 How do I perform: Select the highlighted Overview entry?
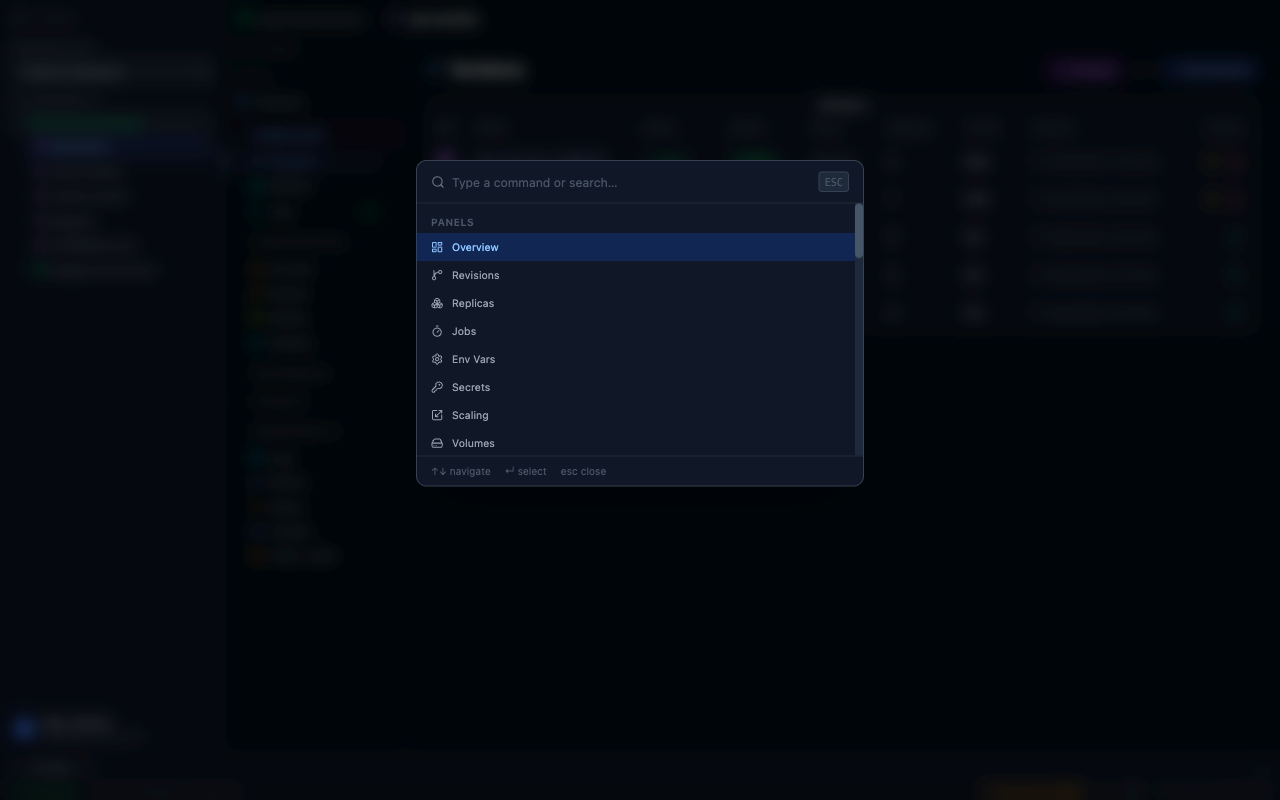coord(475,246)
